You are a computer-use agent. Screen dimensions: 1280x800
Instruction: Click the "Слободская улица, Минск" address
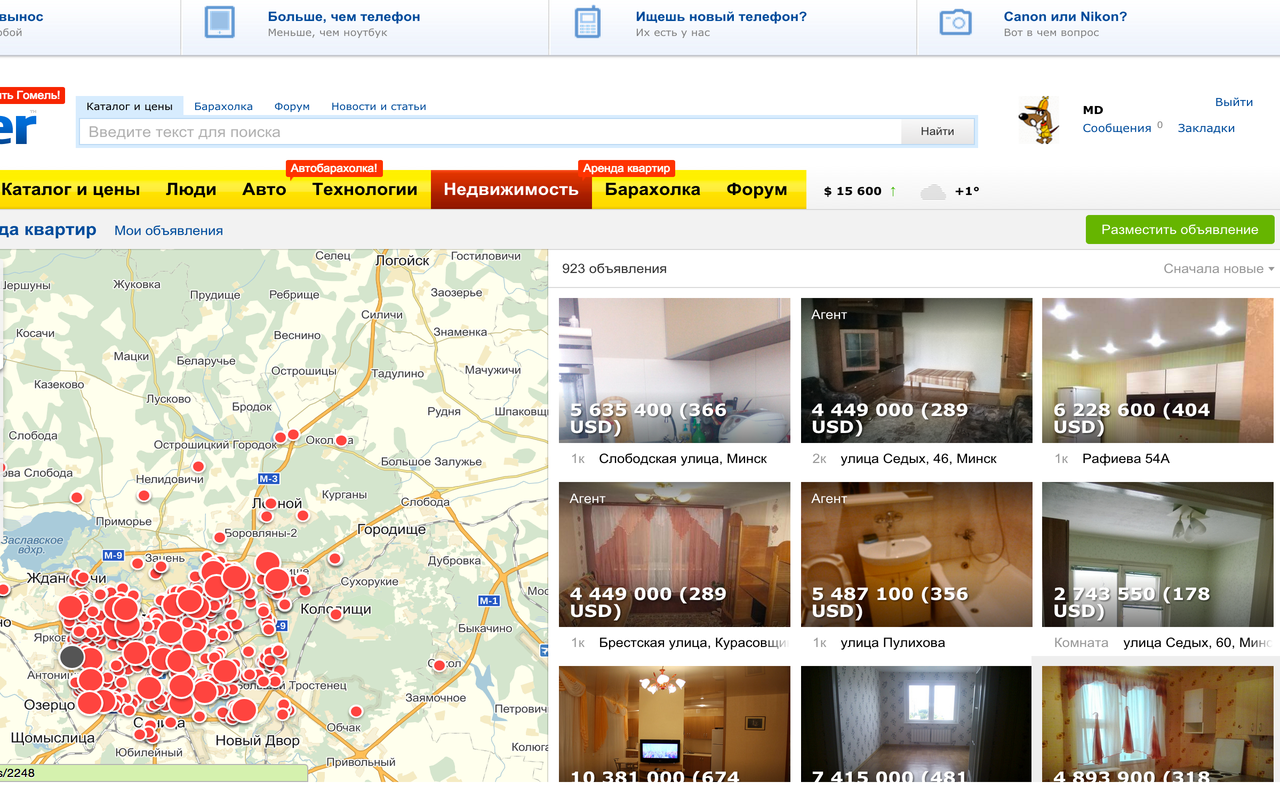683,459
